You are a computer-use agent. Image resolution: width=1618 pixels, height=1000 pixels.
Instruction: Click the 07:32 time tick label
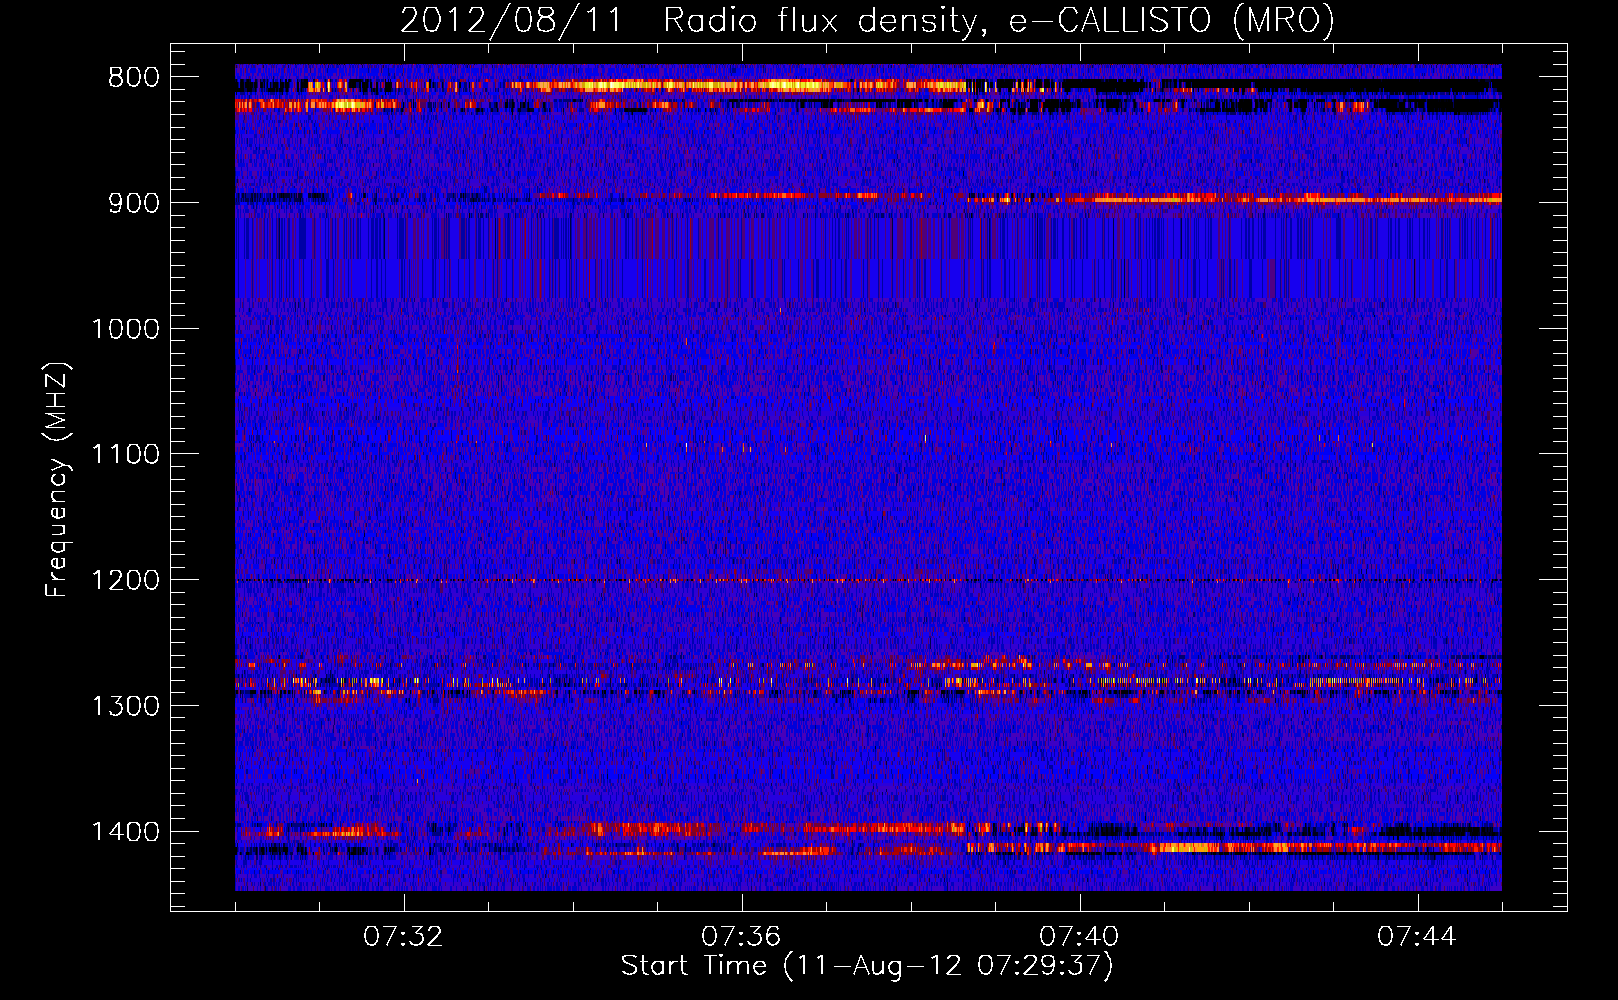403,937
